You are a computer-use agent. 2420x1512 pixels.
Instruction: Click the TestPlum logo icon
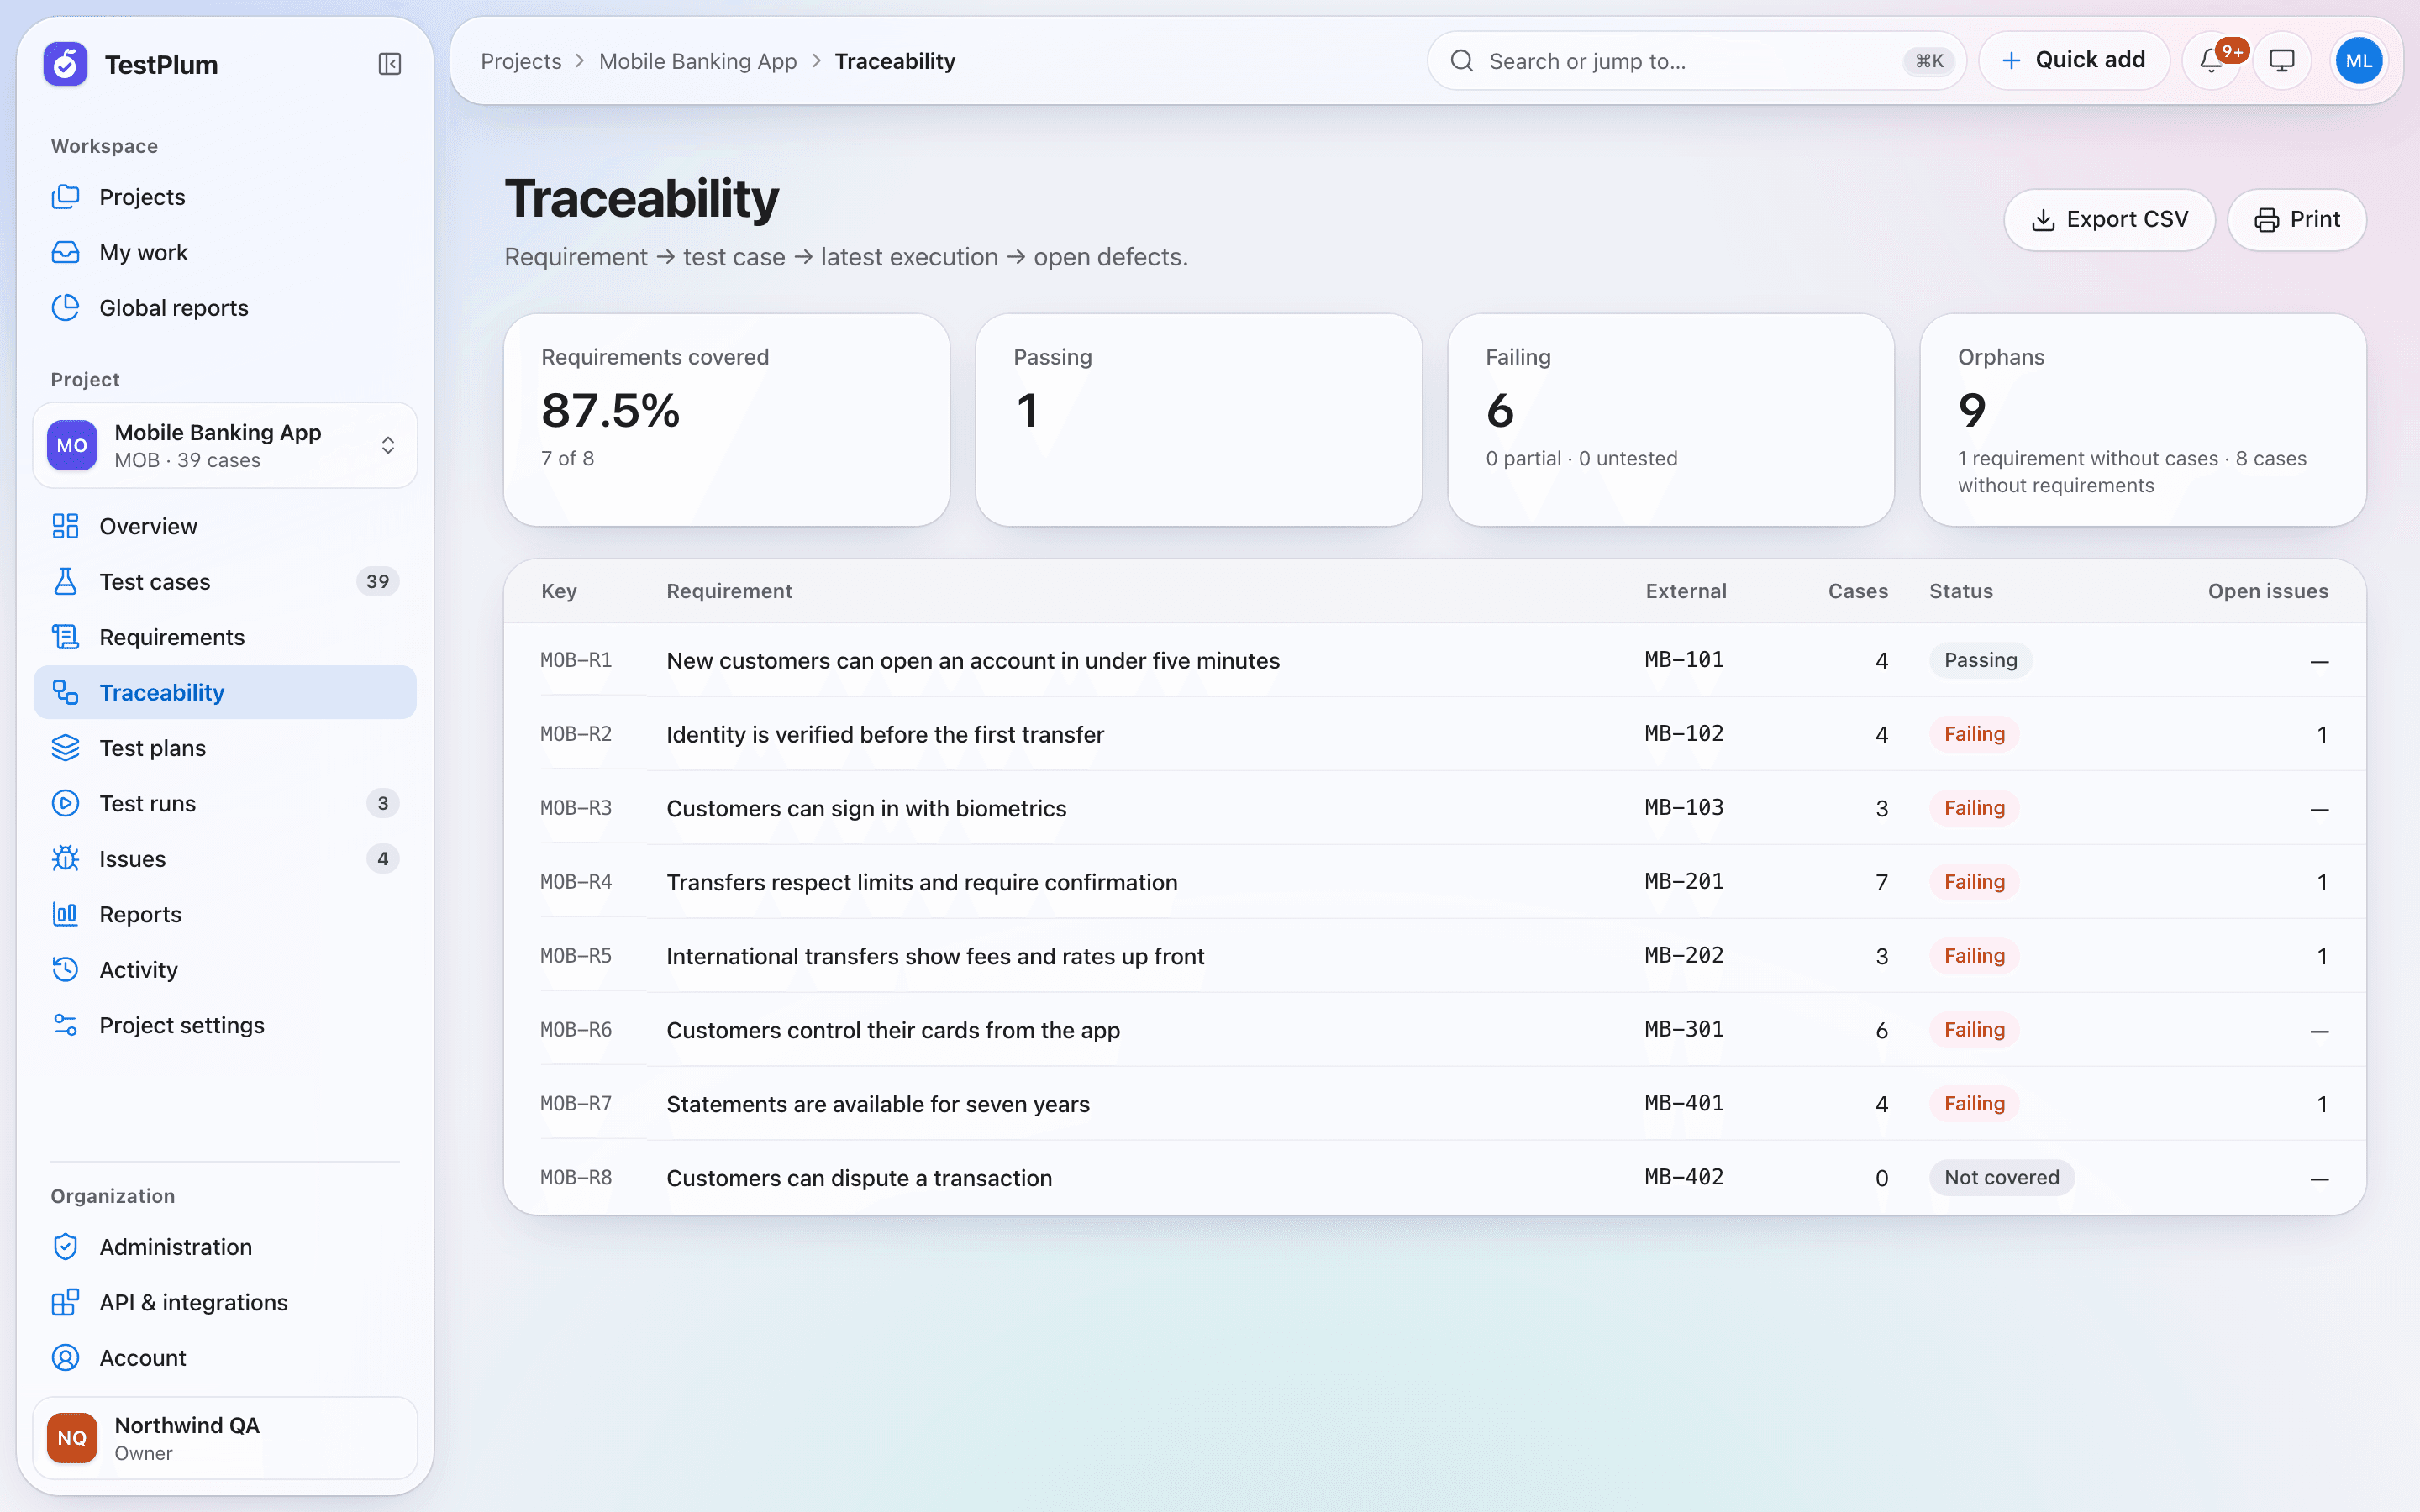click(66, 64)
